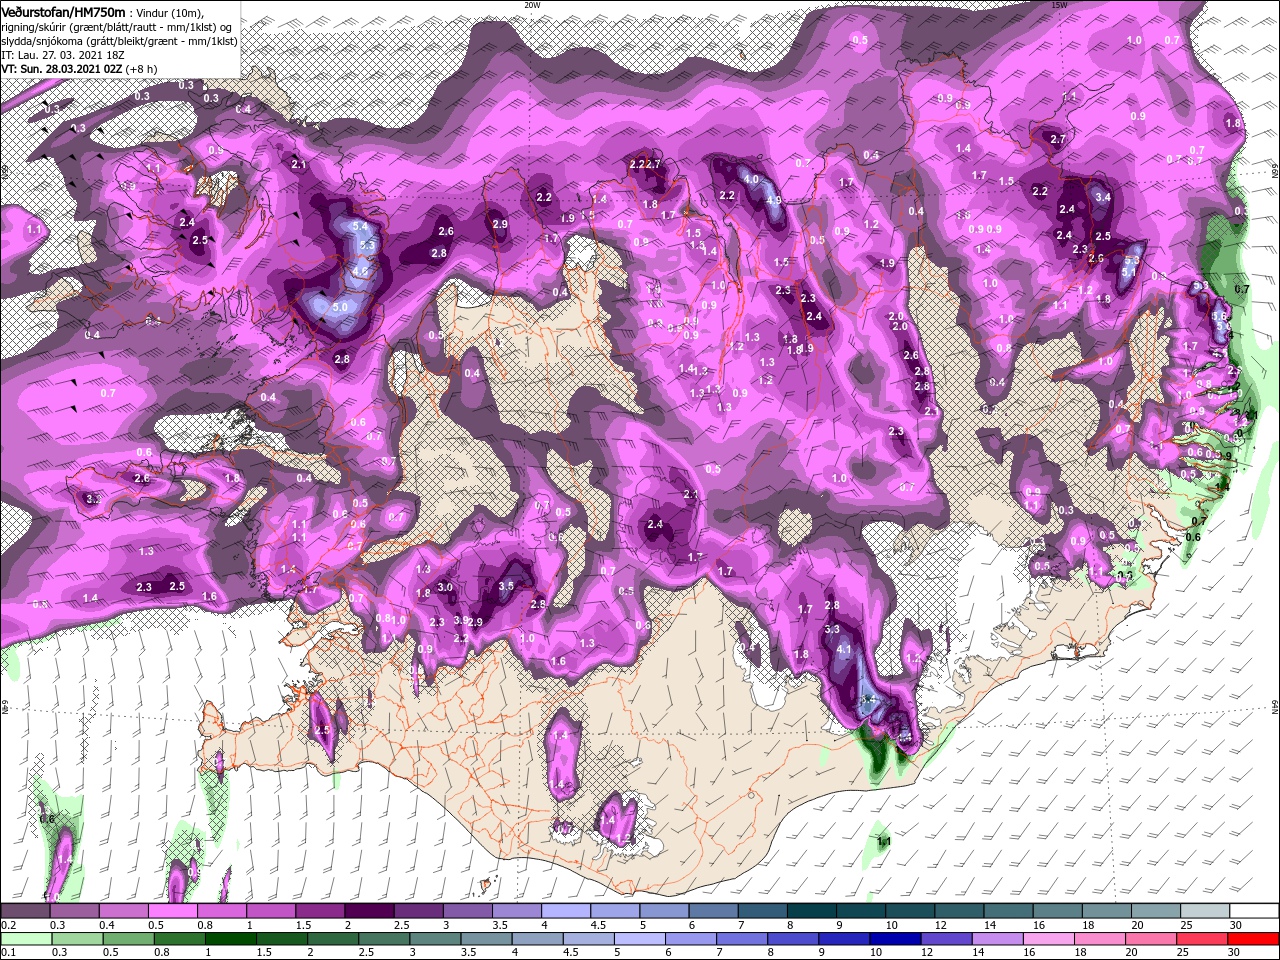The height and width of the screenshot is (960, 1280).
Task: Click the light periwinkle 4–4.5 swatch in top legend row
Action: (565, 911)
